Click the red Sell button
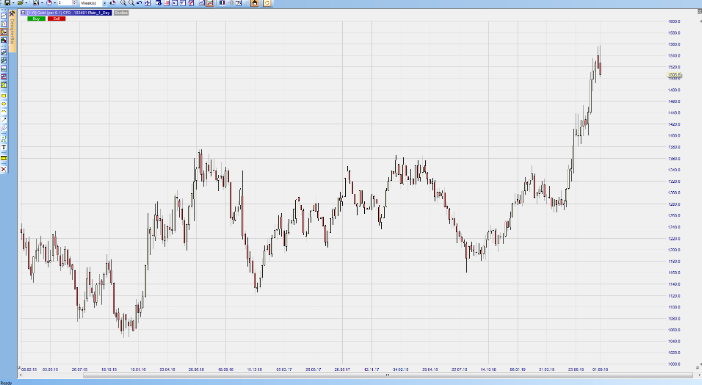702x385 pixels. pos(56,19)
